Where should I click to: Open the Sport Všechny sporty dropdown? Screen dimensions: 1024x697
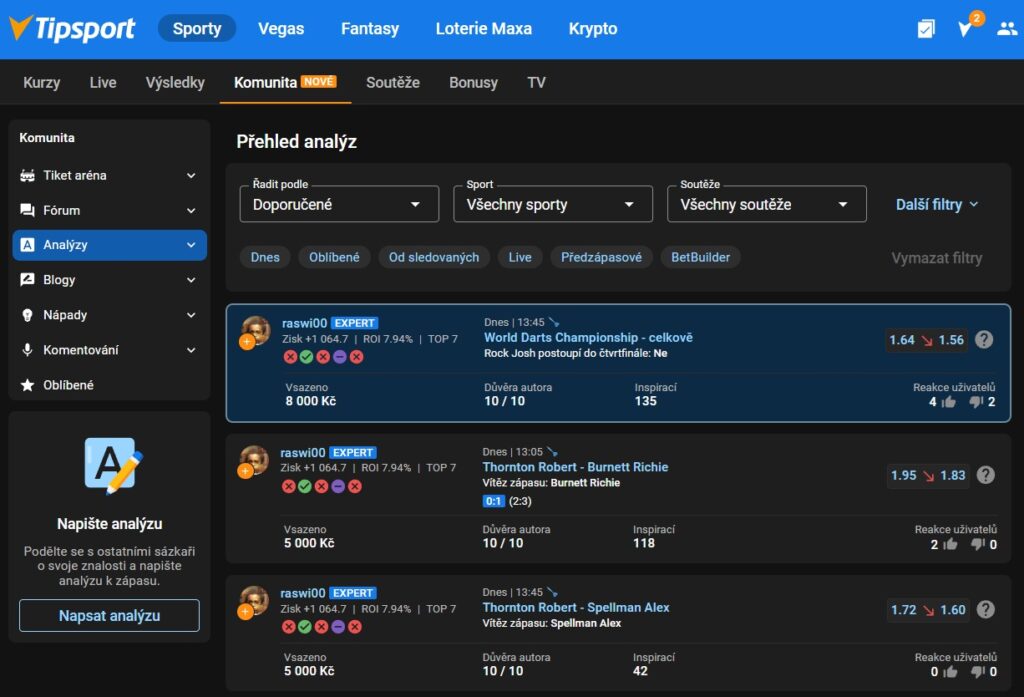point(552,204)
